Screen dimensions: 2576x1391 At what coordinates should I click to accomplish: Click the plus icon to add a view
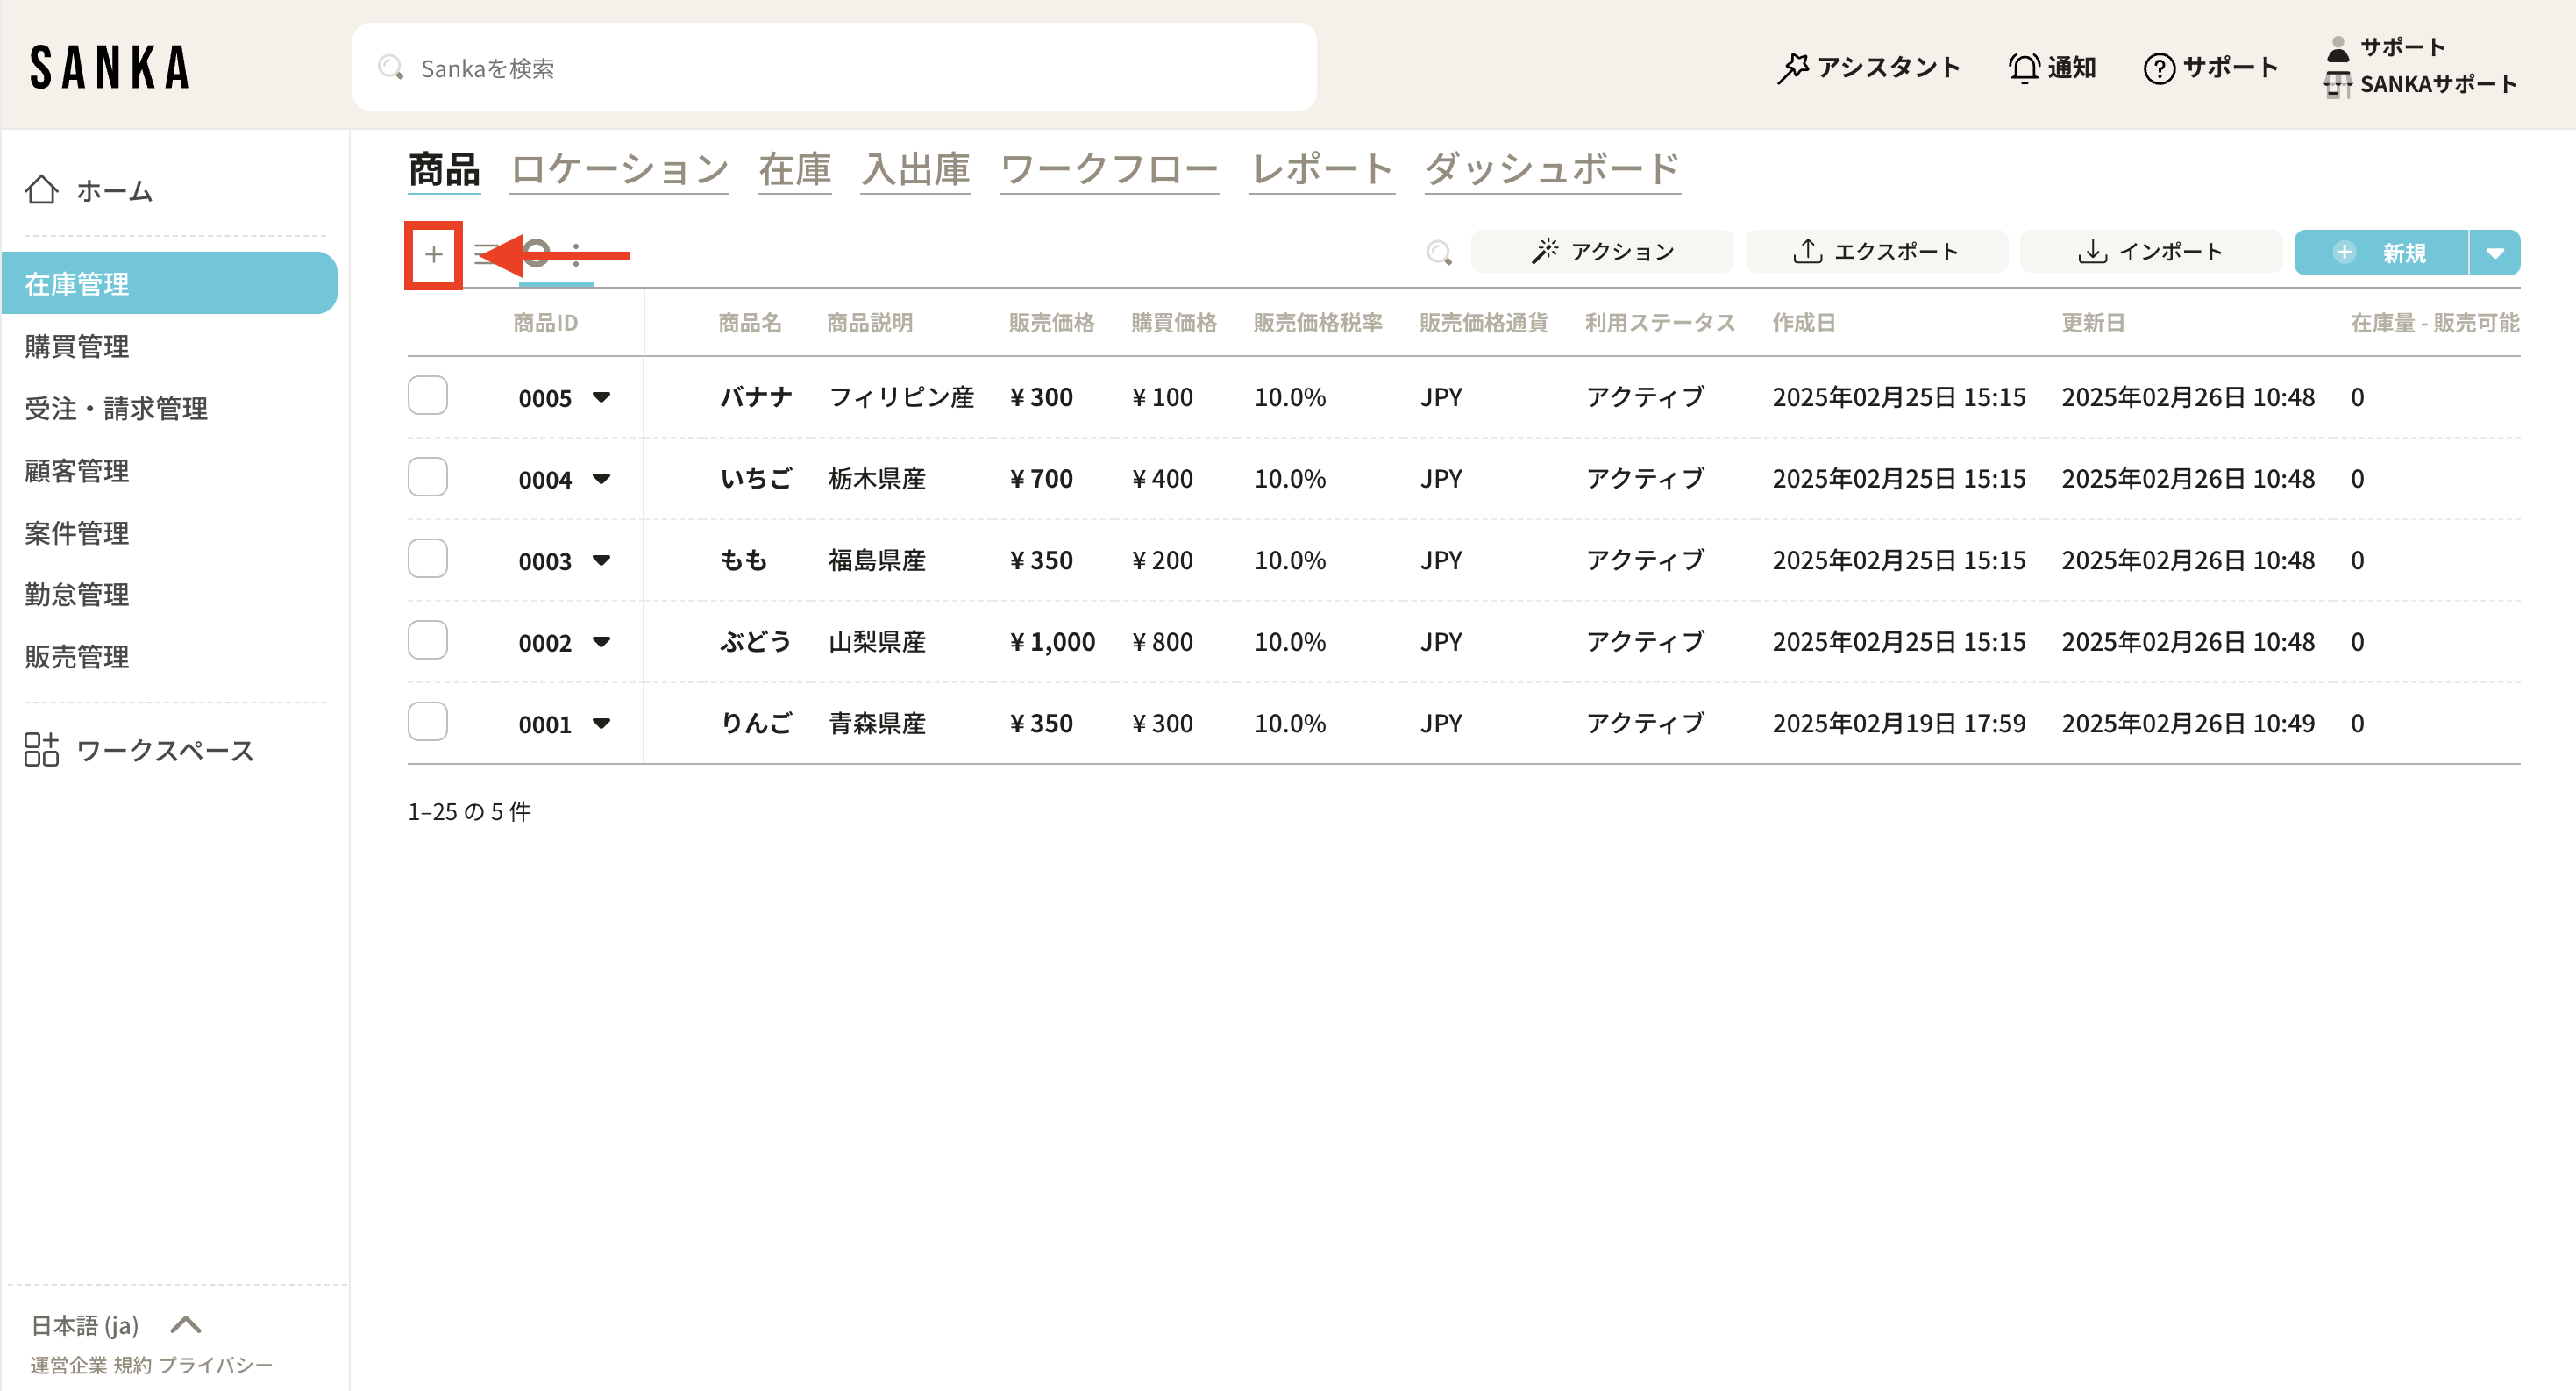pyautogui.click(x=433, y=255)
